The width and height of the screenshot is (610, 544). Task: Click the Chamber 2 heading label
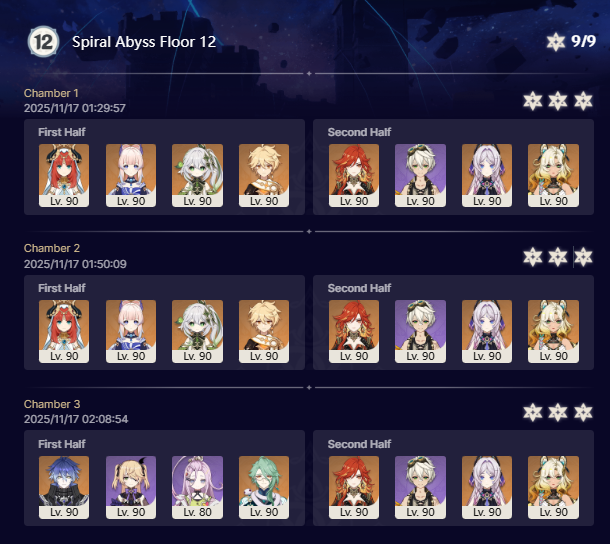pyautogui.click(x=52, y=248)
